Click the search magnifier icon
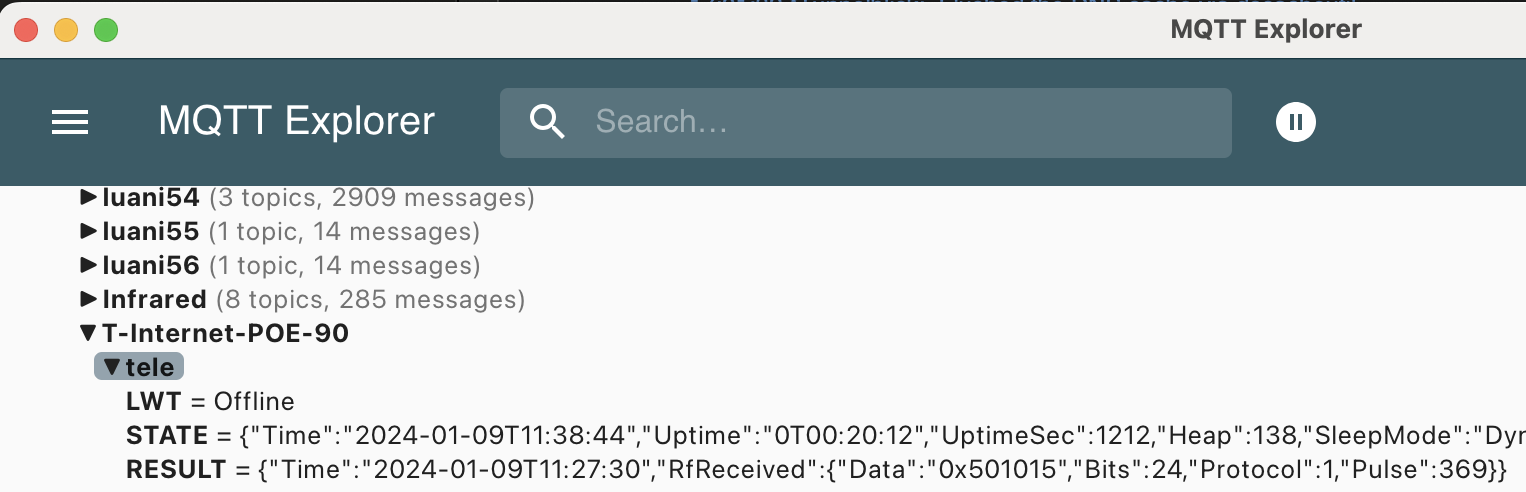This screenshot has height=492, width=1526. tap(547, 122)
